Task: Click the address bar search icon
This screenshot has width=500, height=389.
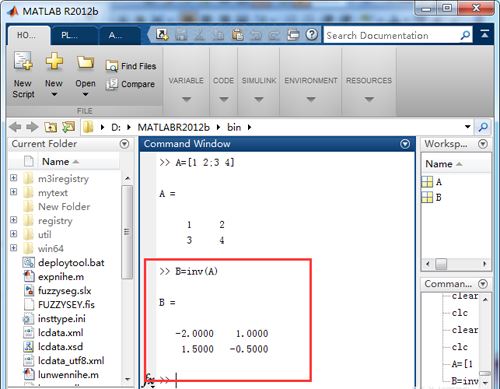Action: (483, 127)
